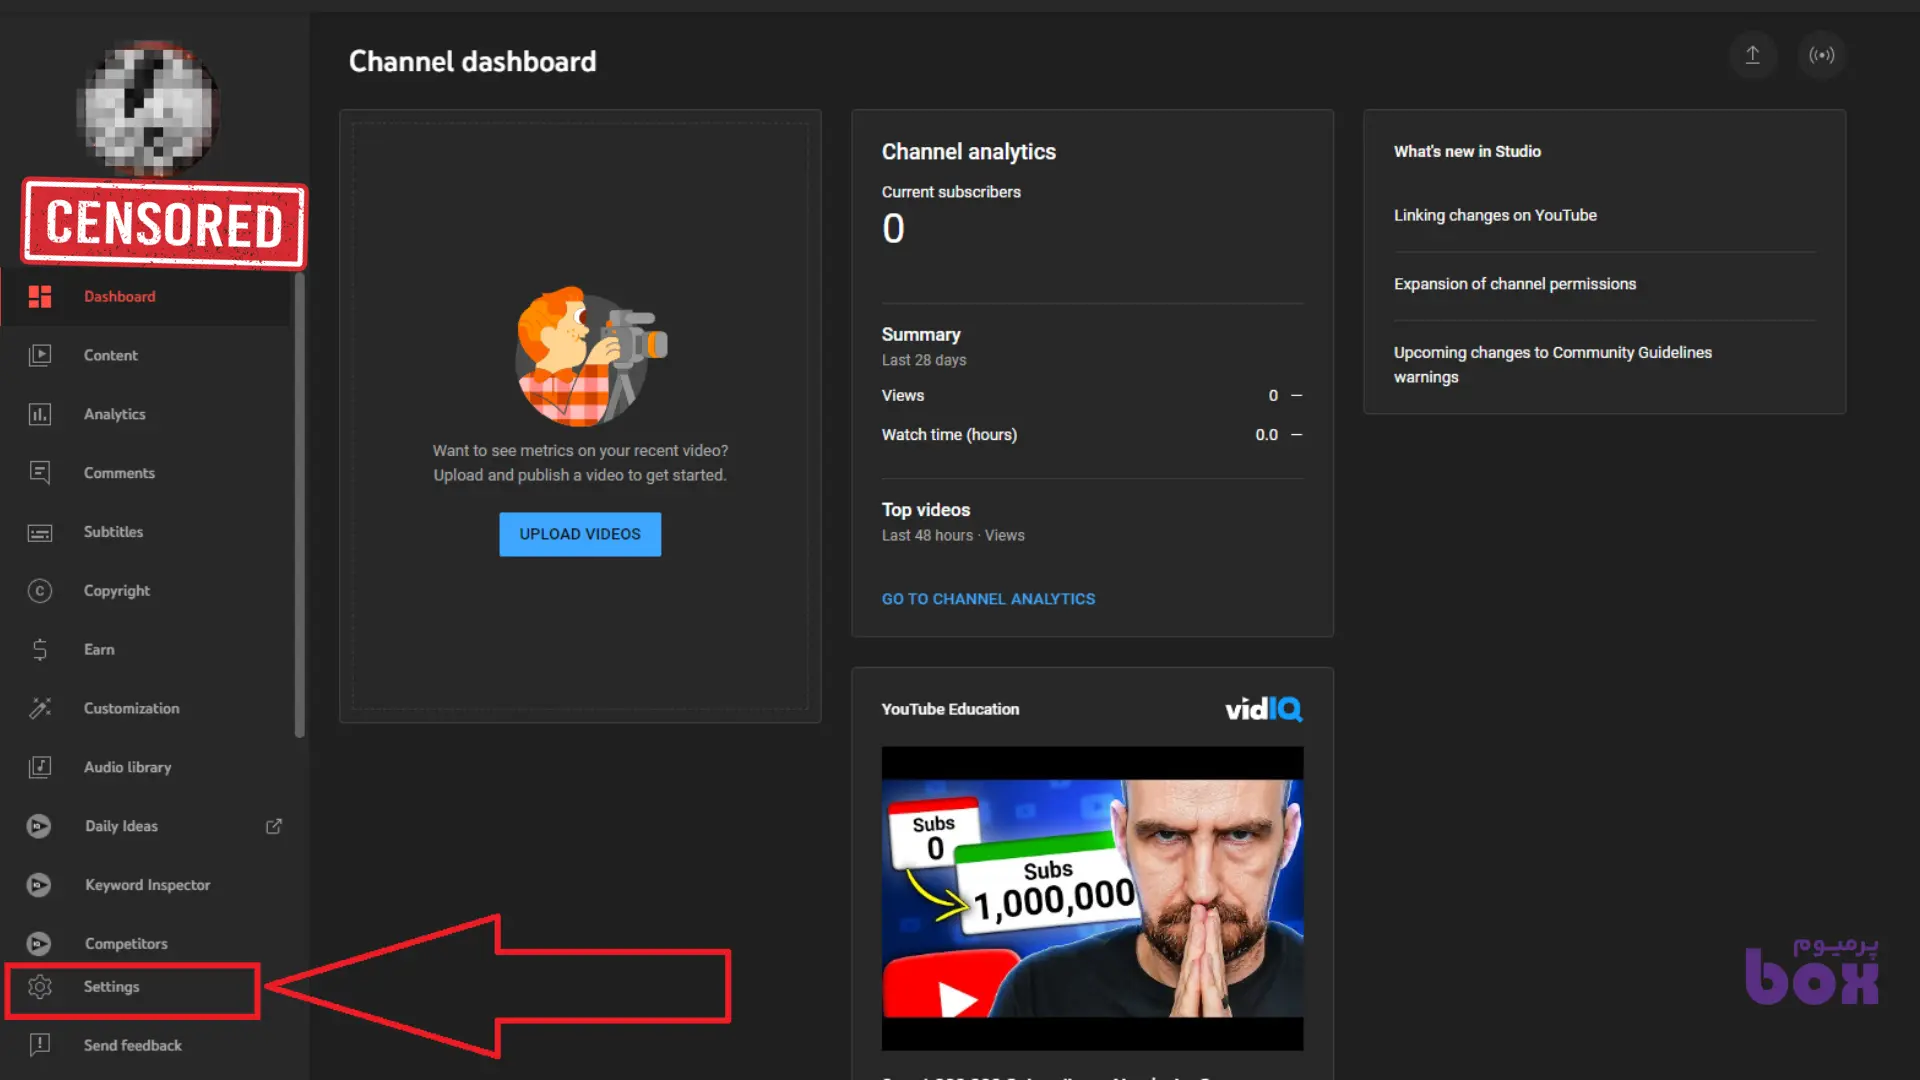Screen dimensions: 1920x1080
Task: Click the Dashboard grid icon
Action: tap(40, 297)
